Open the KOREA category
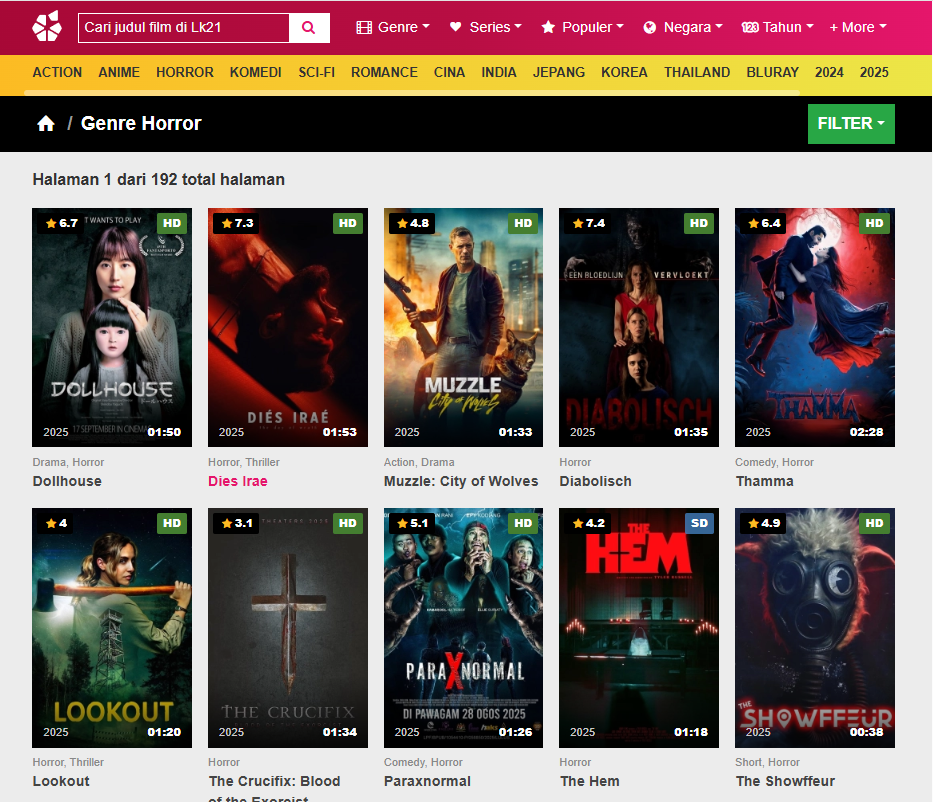The width and height of the screenshot is (933, 802). click(624, 73)
